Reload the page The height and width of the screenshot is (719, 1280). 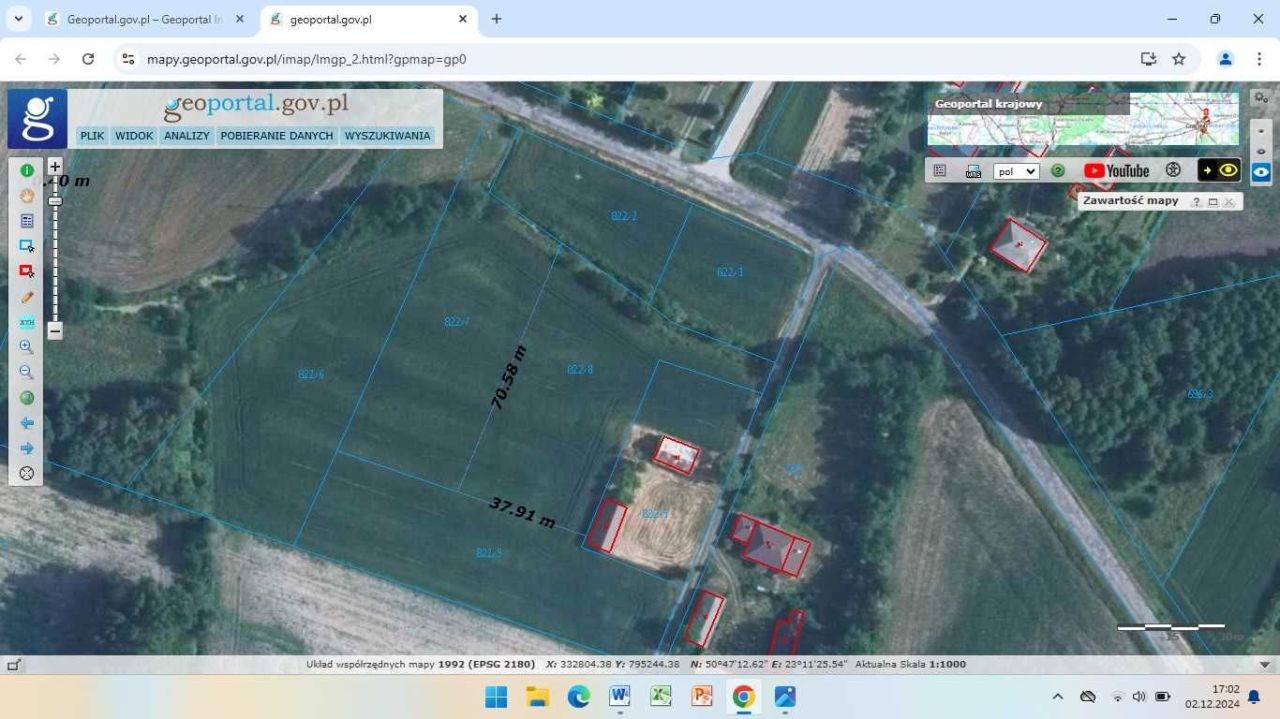tap(88, 59)
